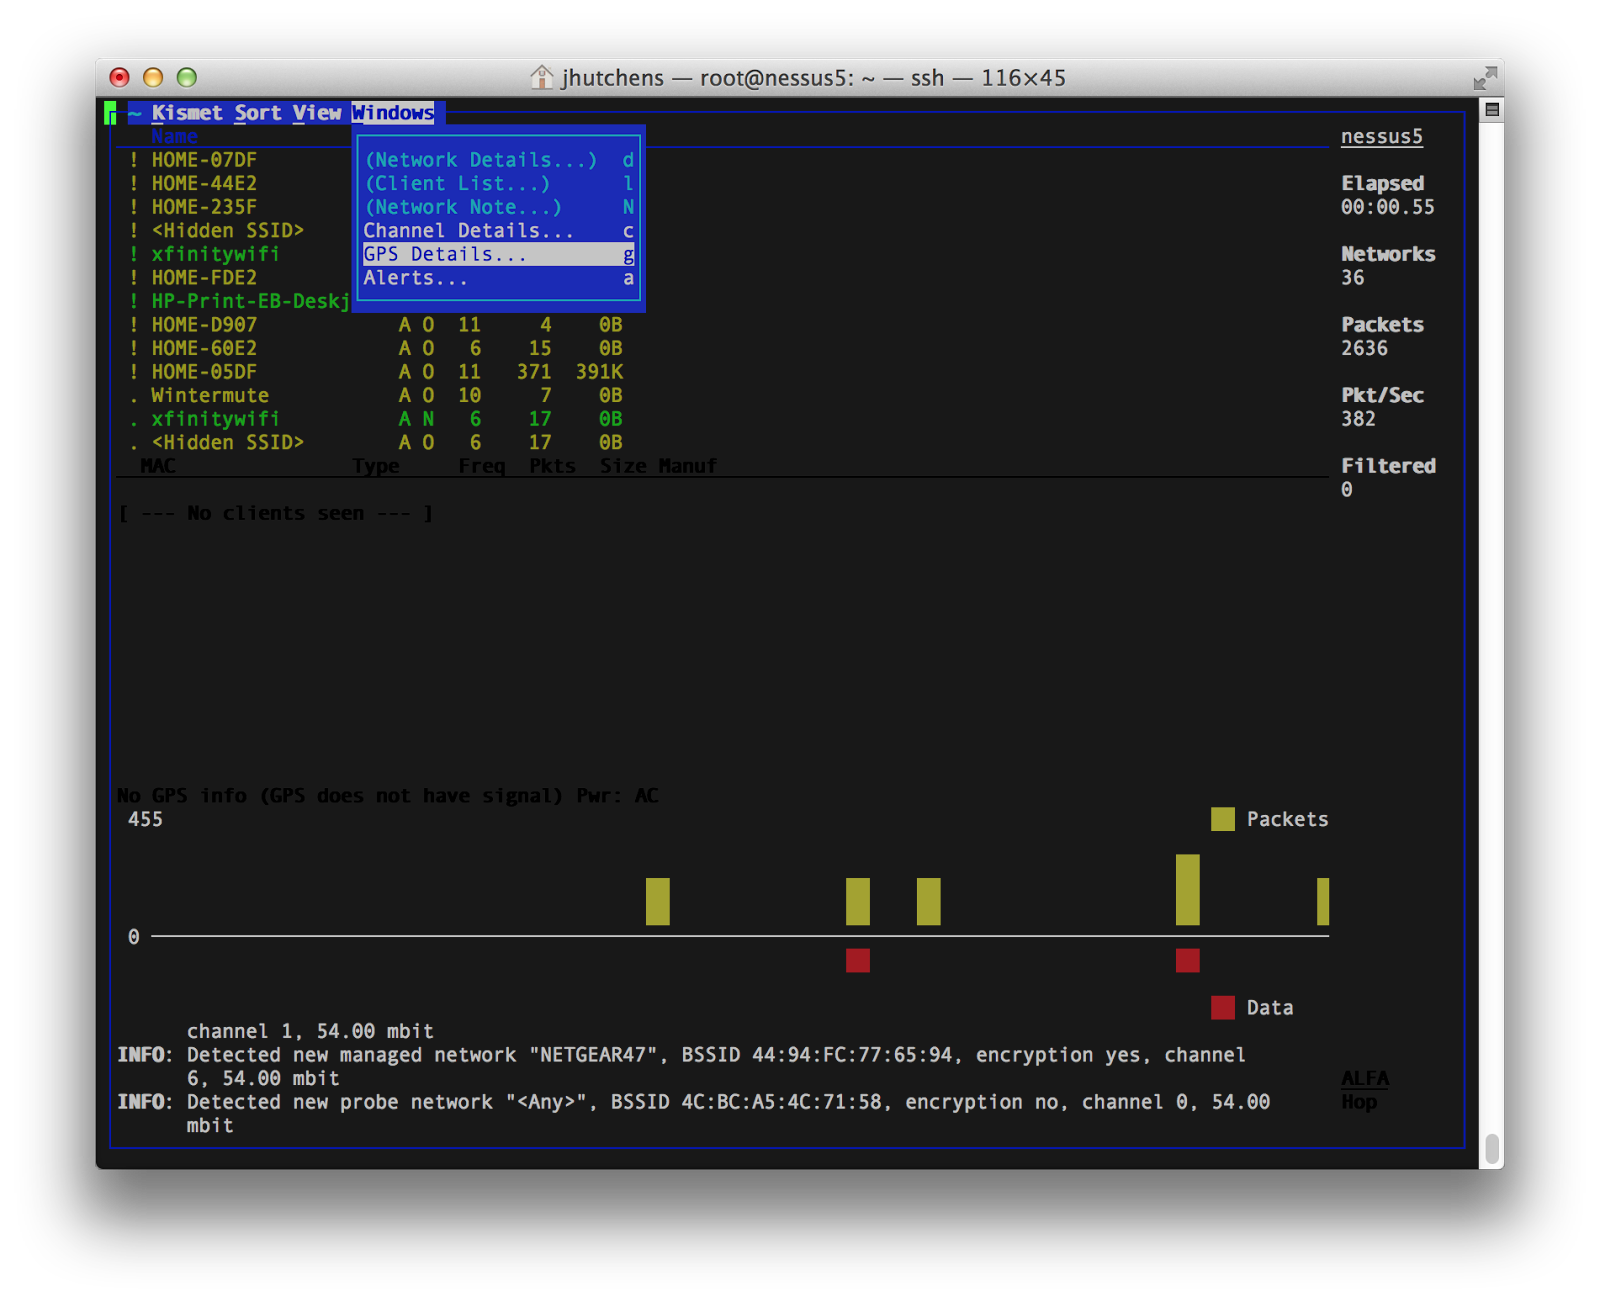Click the MAC column header
The width and height of the screenshot is (1600, 1302).
pos(158,466)
